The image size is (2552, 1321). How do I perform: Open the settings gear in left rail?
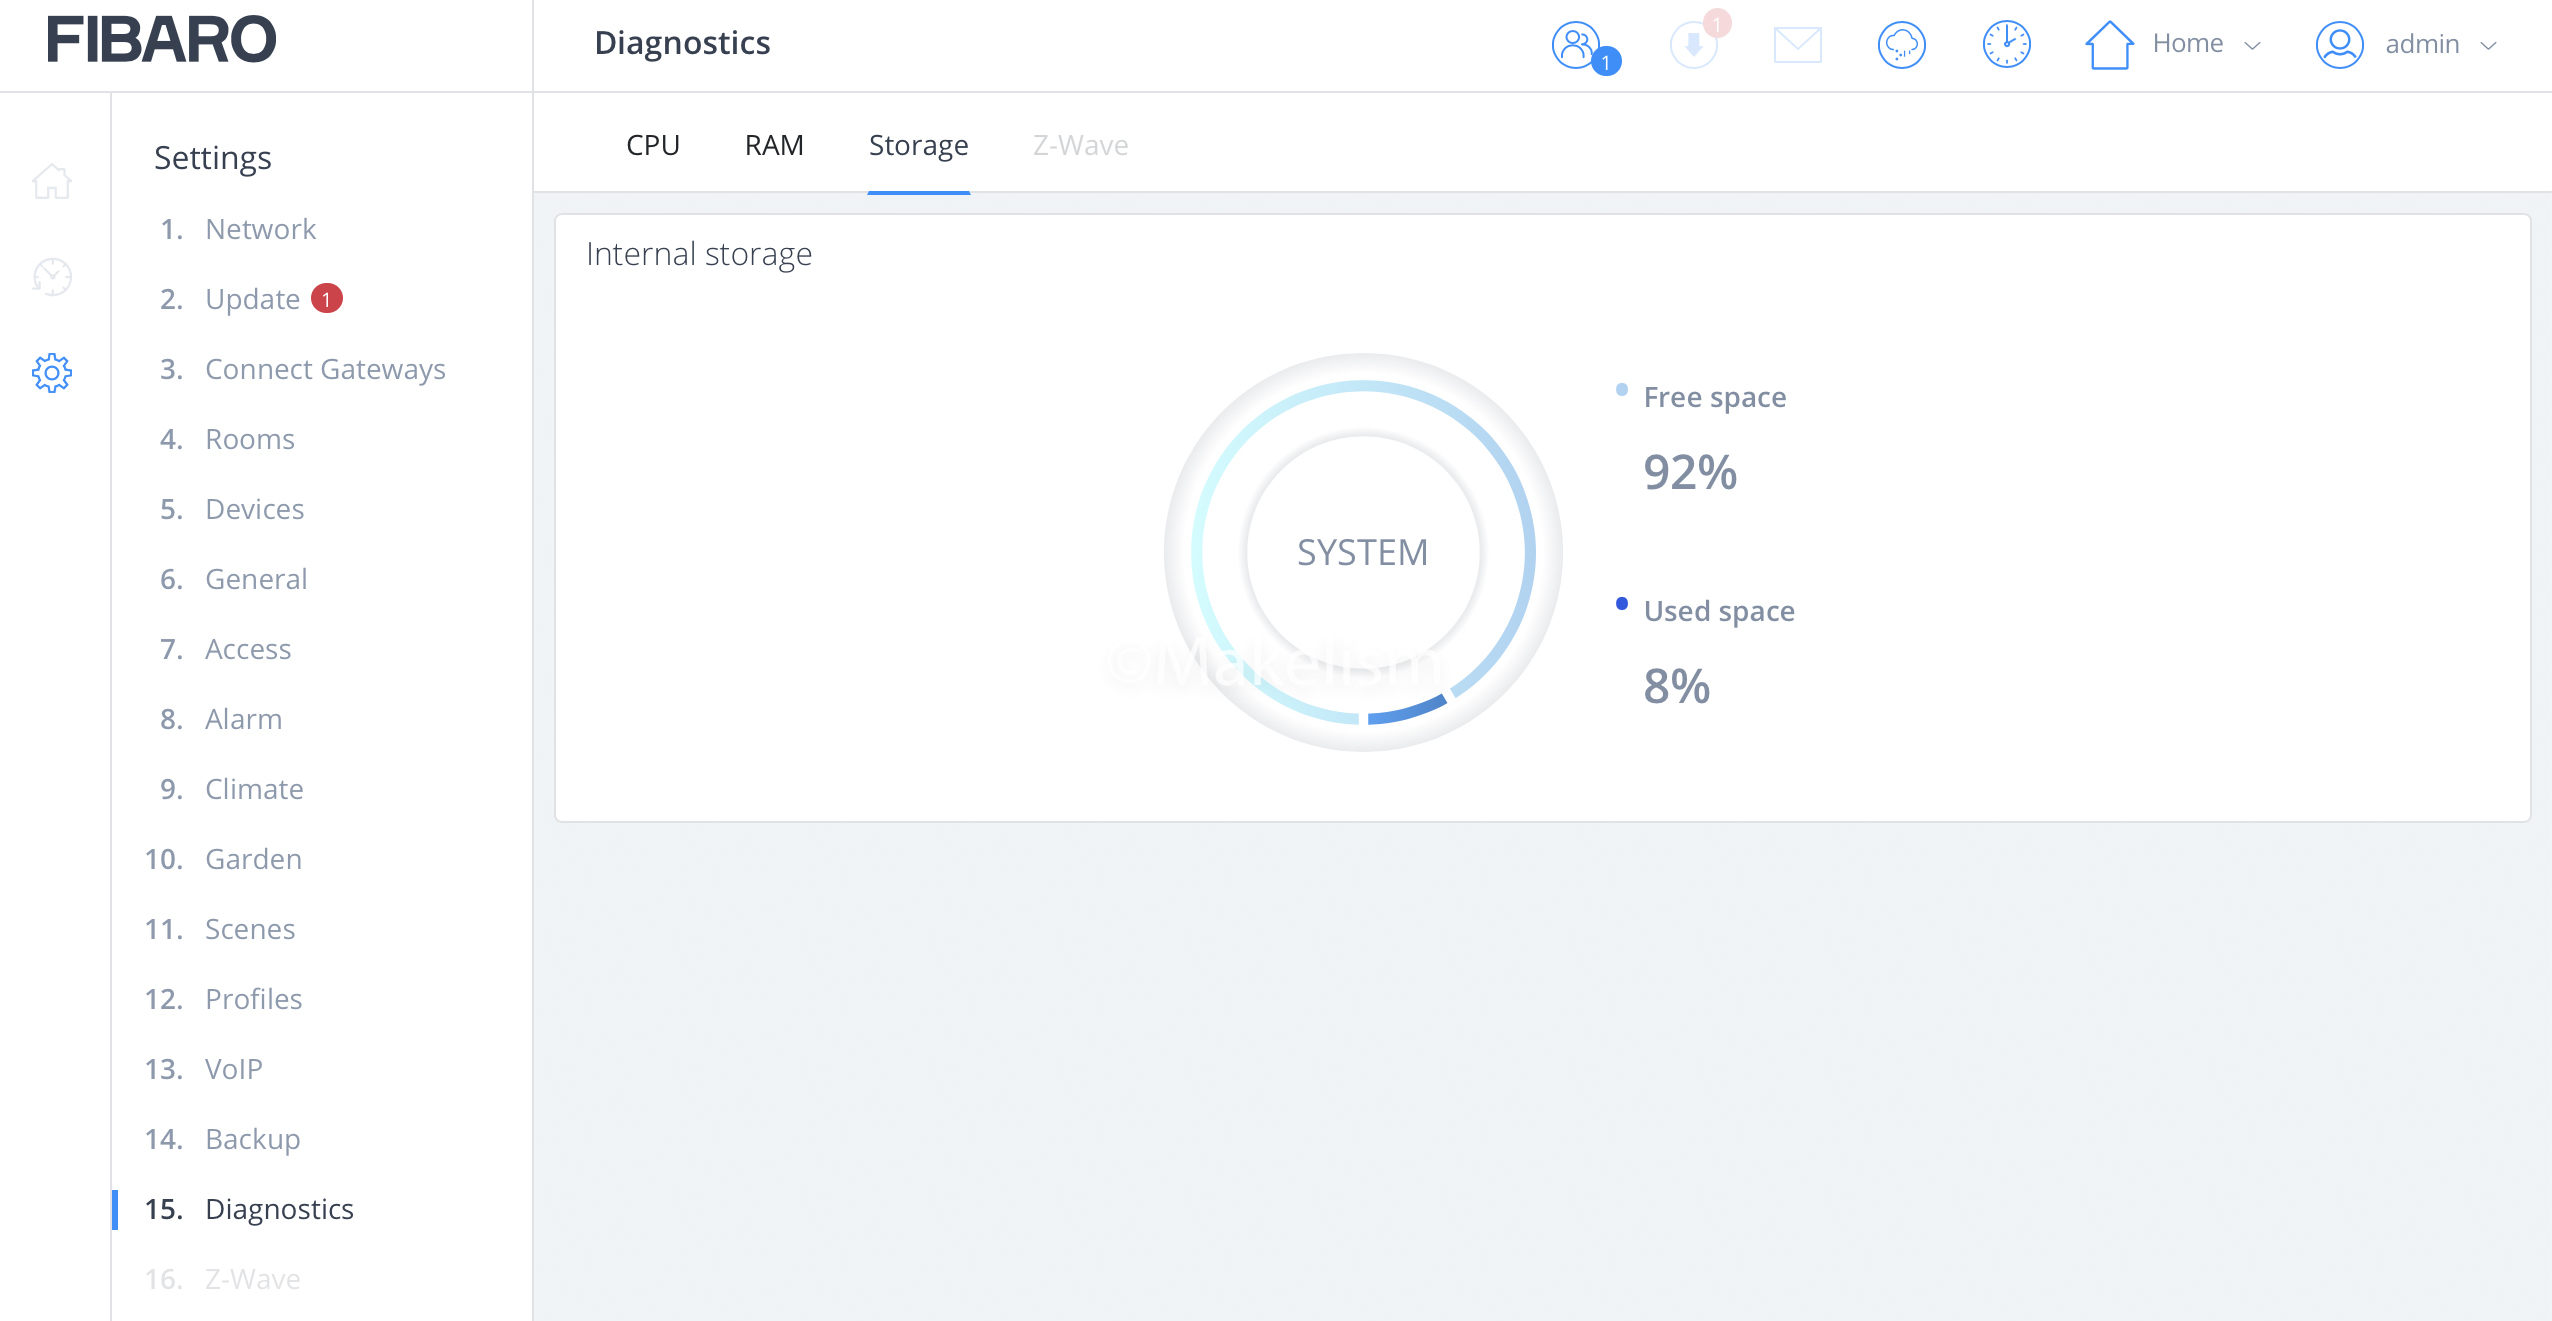pos(52,373)
